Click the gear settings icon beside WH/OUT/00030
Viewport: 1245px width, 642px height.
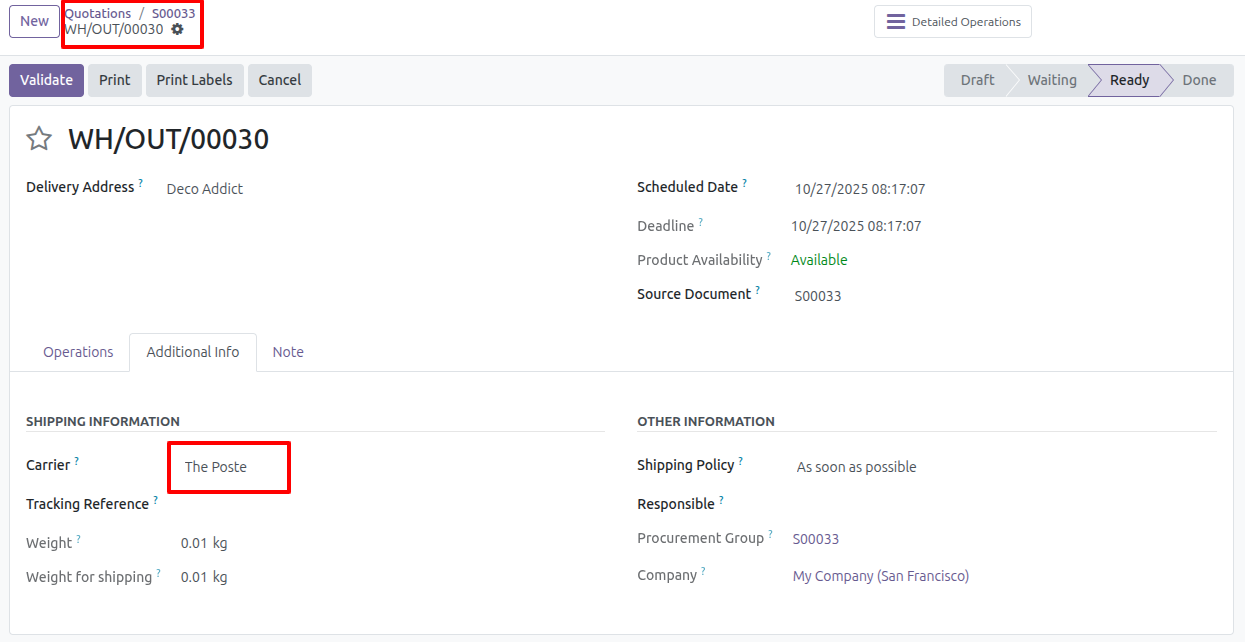[177, 29]
